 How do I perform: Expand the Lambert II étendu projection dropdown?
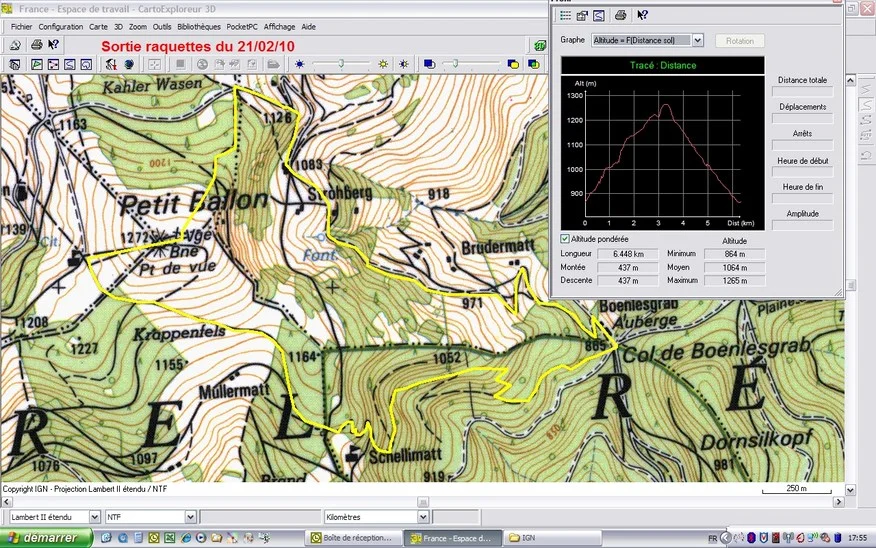[x=94, y=517]
